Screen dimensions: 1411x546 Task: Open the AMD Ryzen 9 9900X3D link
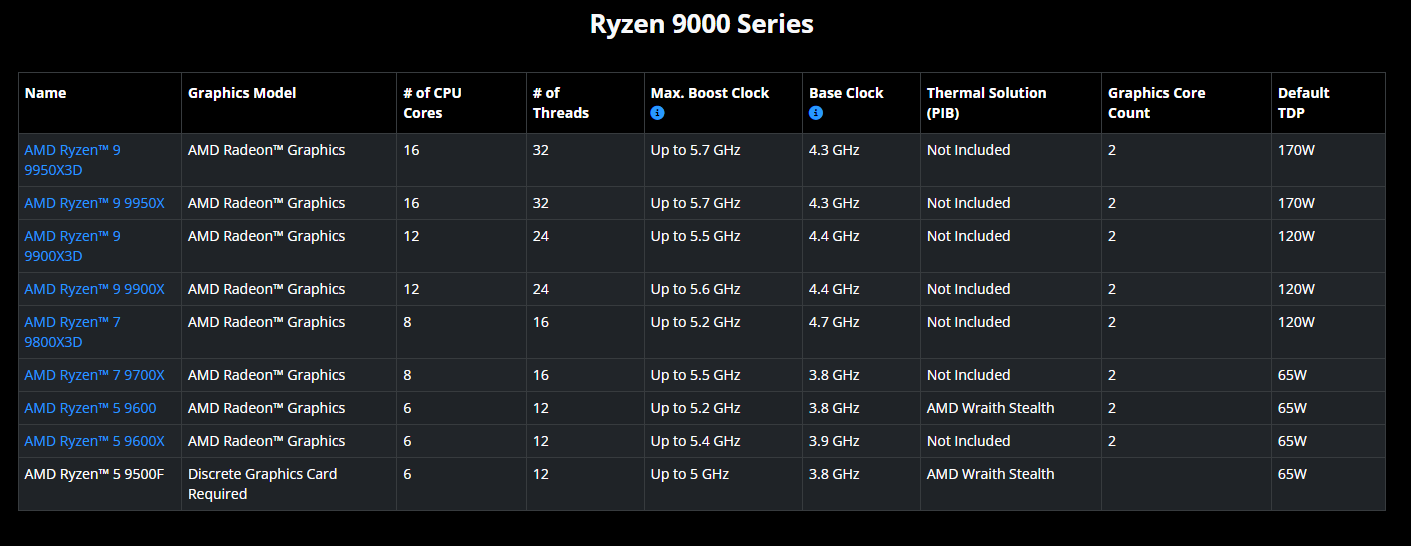click(72, 246)
